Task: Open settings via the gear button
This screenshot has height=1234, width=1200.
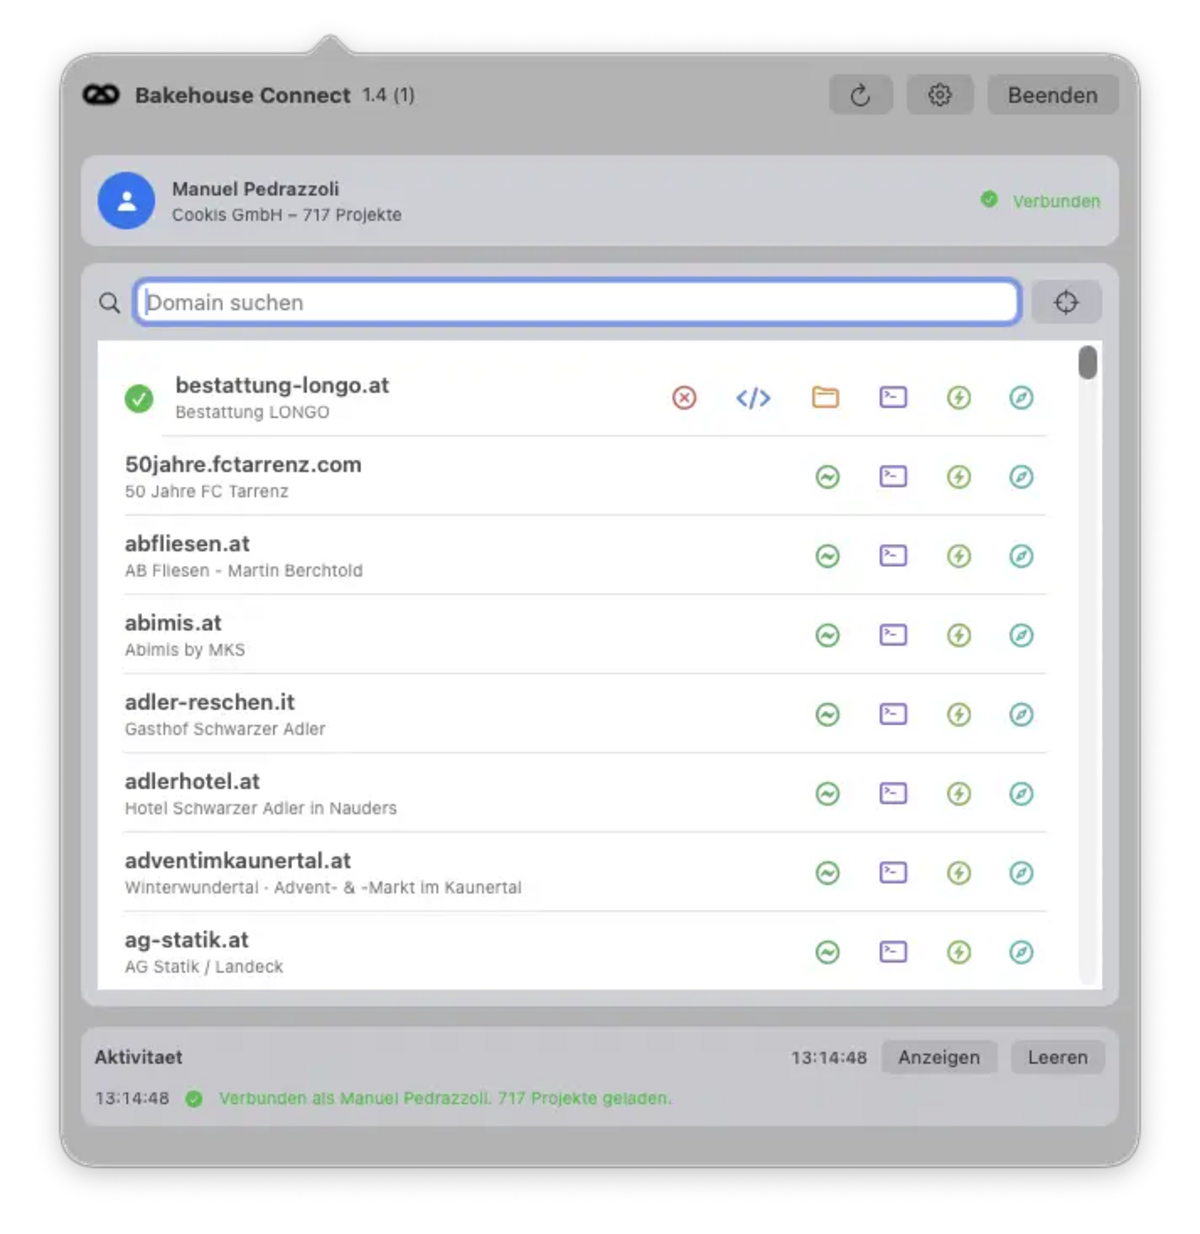Action: click(x=939, y=95)
